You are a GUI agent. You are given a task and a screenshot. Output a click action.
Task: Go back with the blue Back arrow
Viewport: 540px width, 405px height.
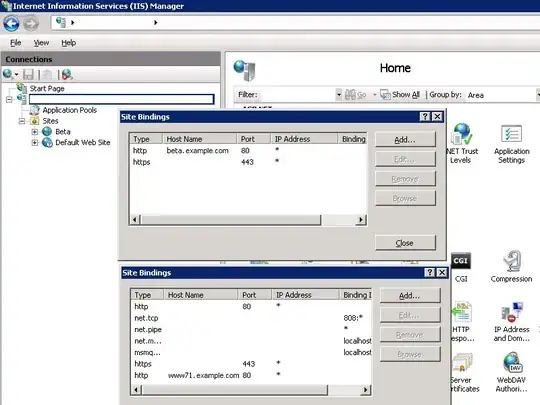coord(11,24)
